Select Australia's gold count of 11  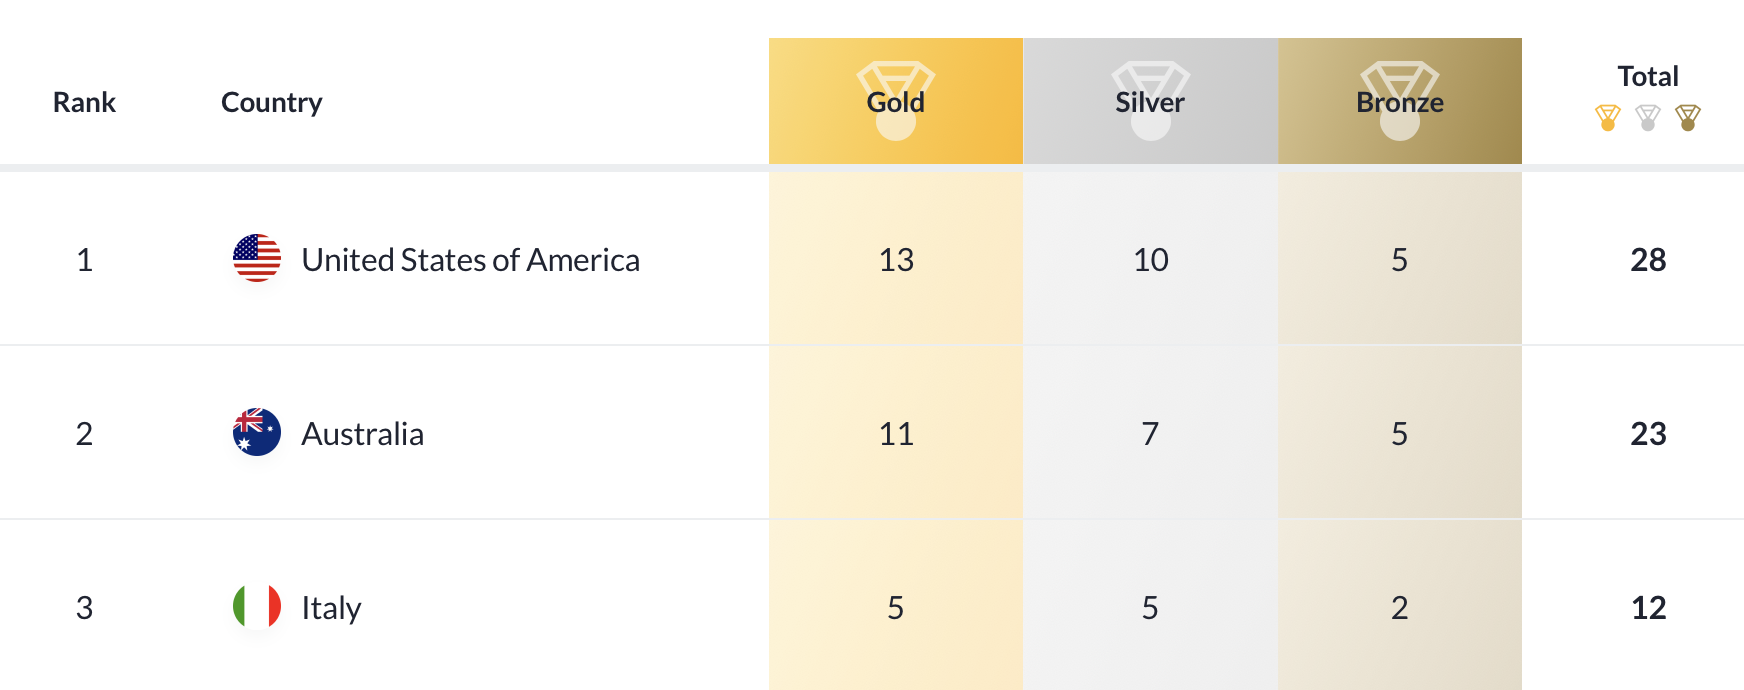pyautogui.click(x=896, y=434)
